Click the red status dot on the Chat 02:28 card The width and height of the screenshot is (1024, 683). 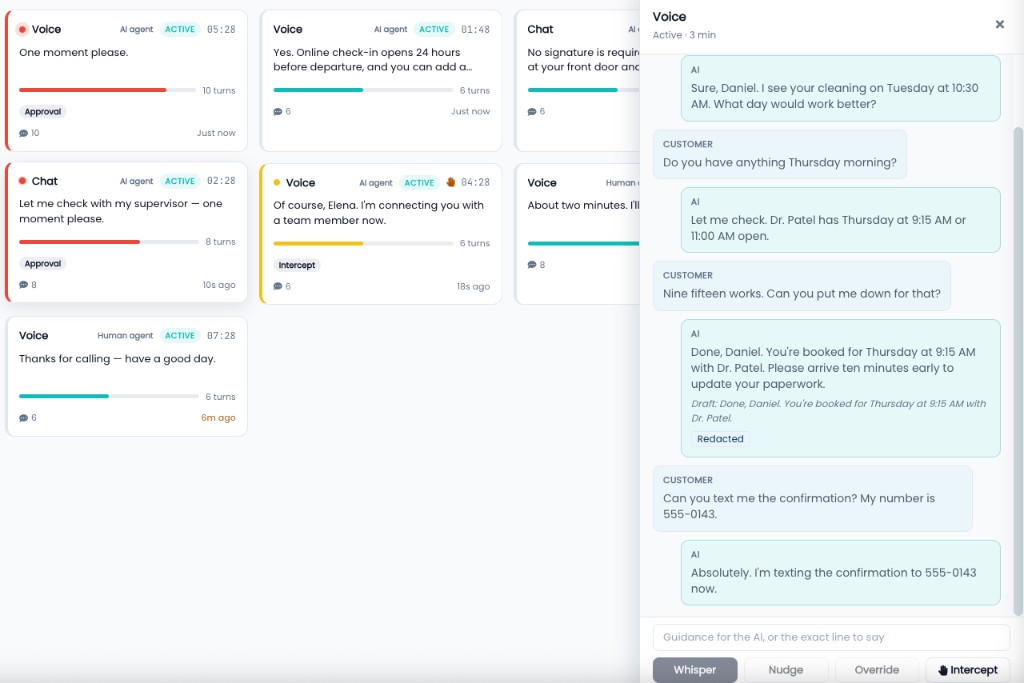(x=22, y=181)
